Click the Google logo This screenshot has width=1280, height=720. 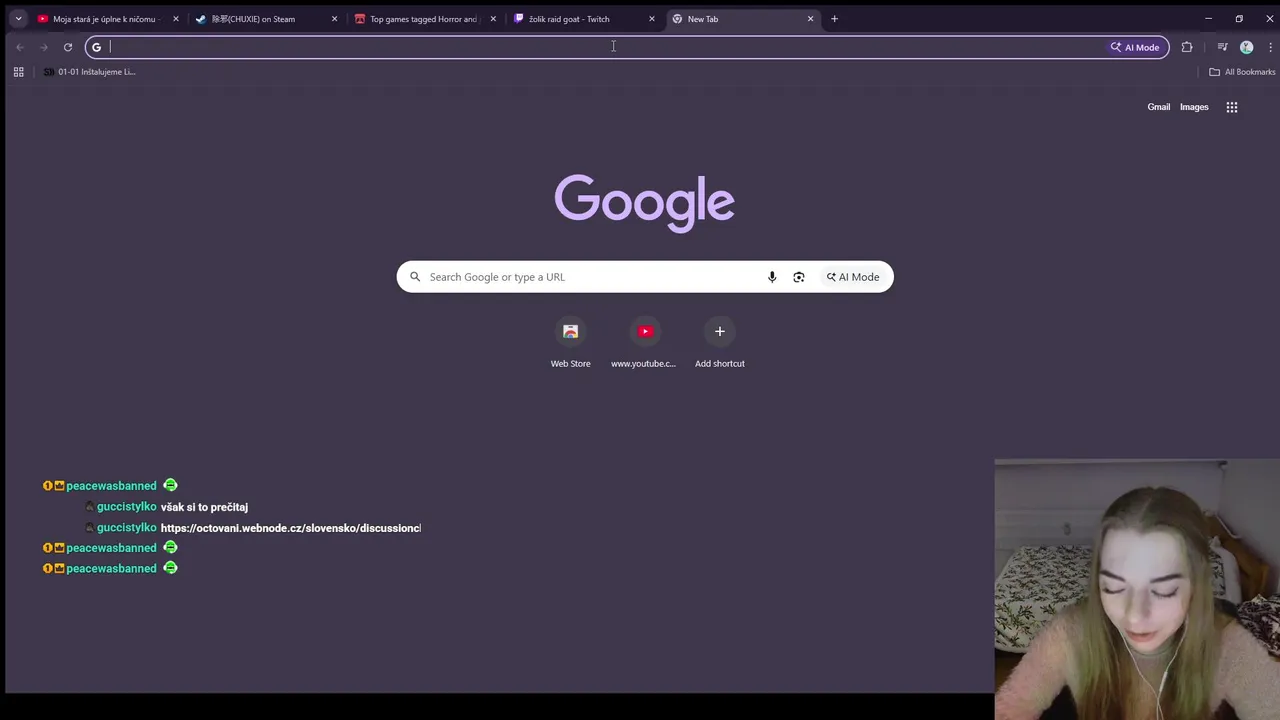pos(645,203)
